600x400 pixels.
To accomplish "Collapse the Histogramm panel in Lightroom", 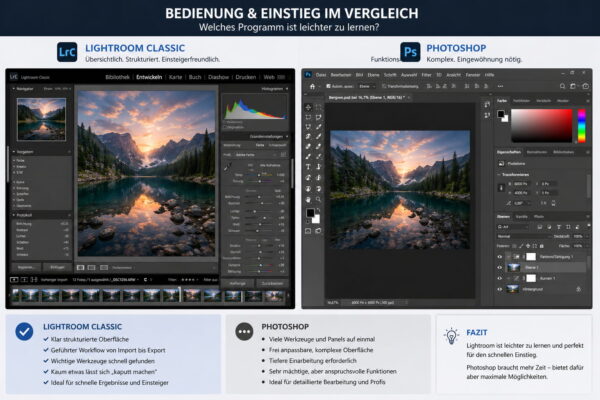I will point(287,89).
